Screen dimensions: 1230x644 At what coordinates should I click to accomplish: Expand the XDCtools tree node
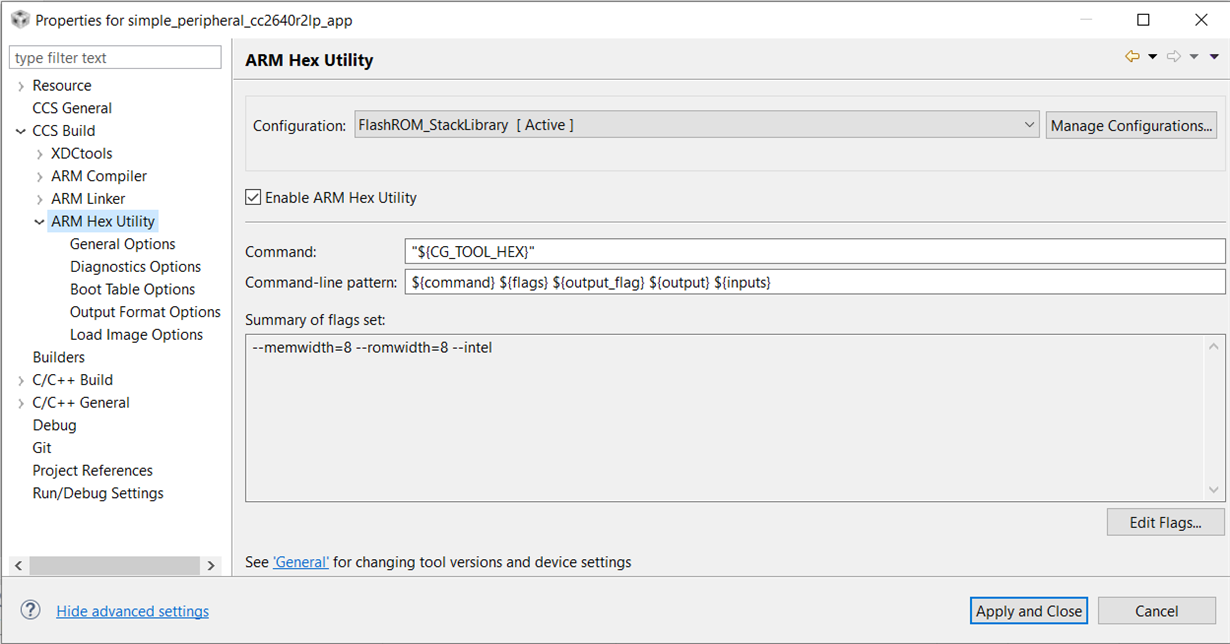(40, 154)
